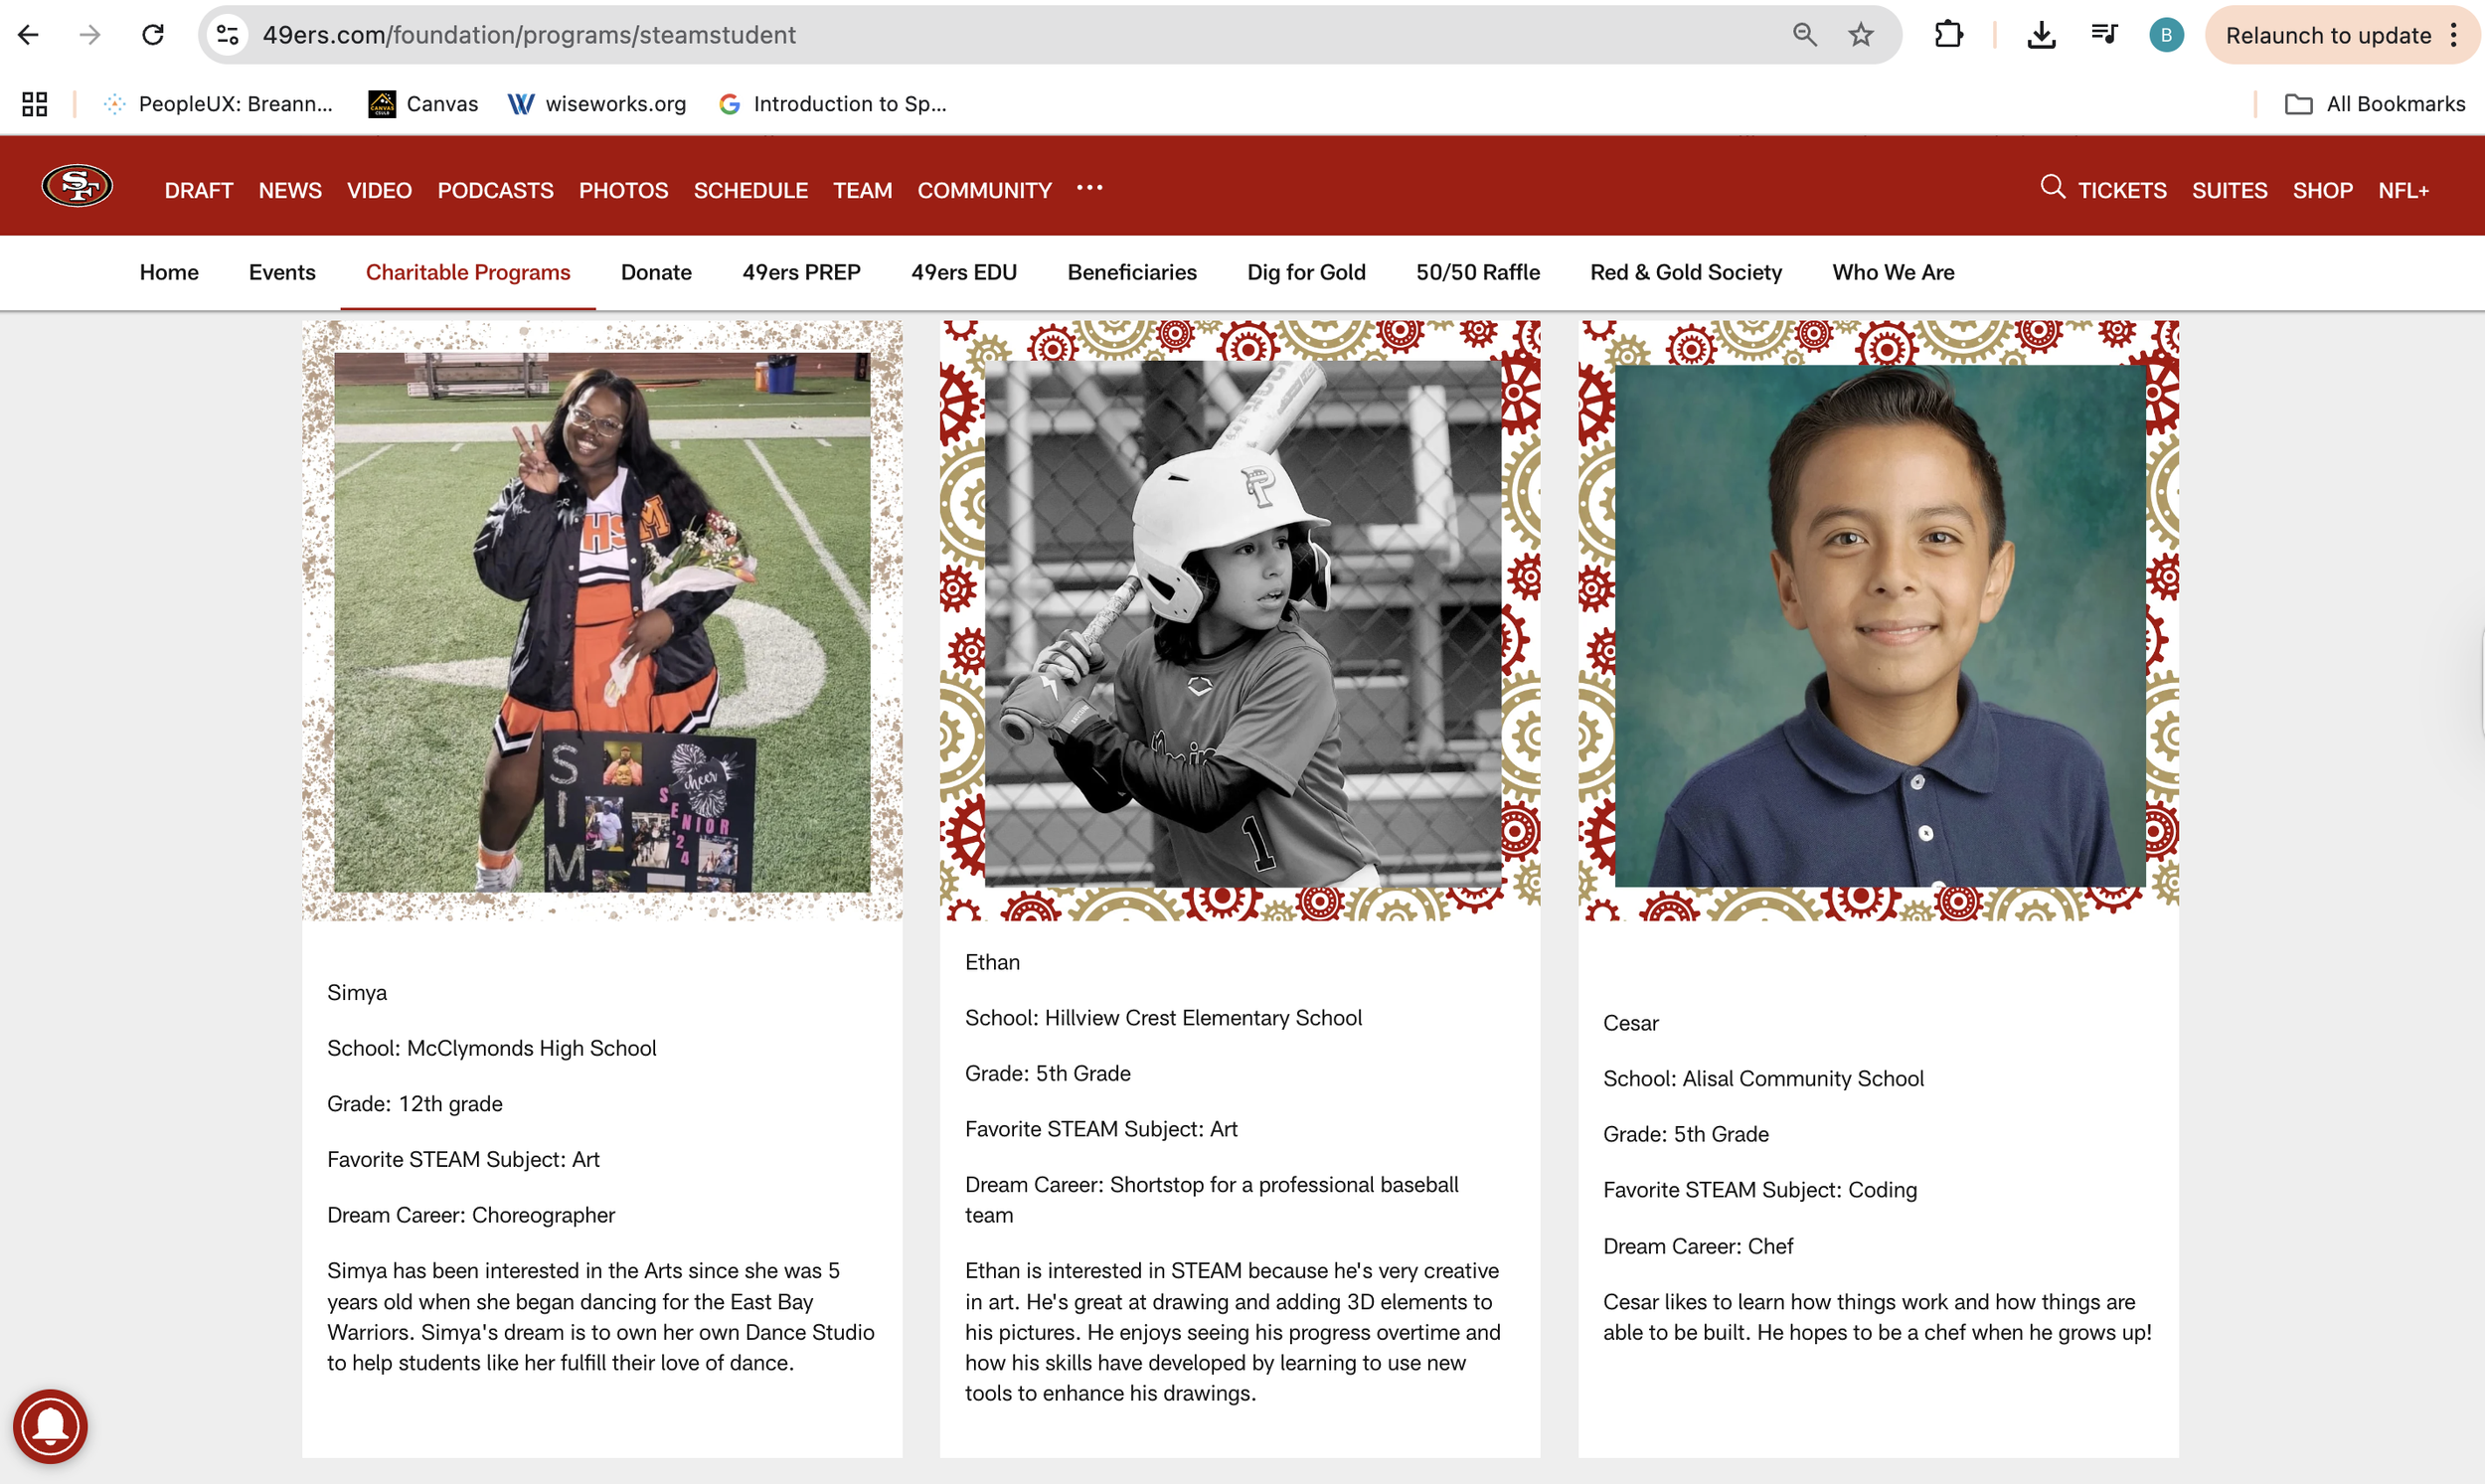2485x1484 pixels.
Task: Click the red notification bell icon
Action: pos(50,1426)
